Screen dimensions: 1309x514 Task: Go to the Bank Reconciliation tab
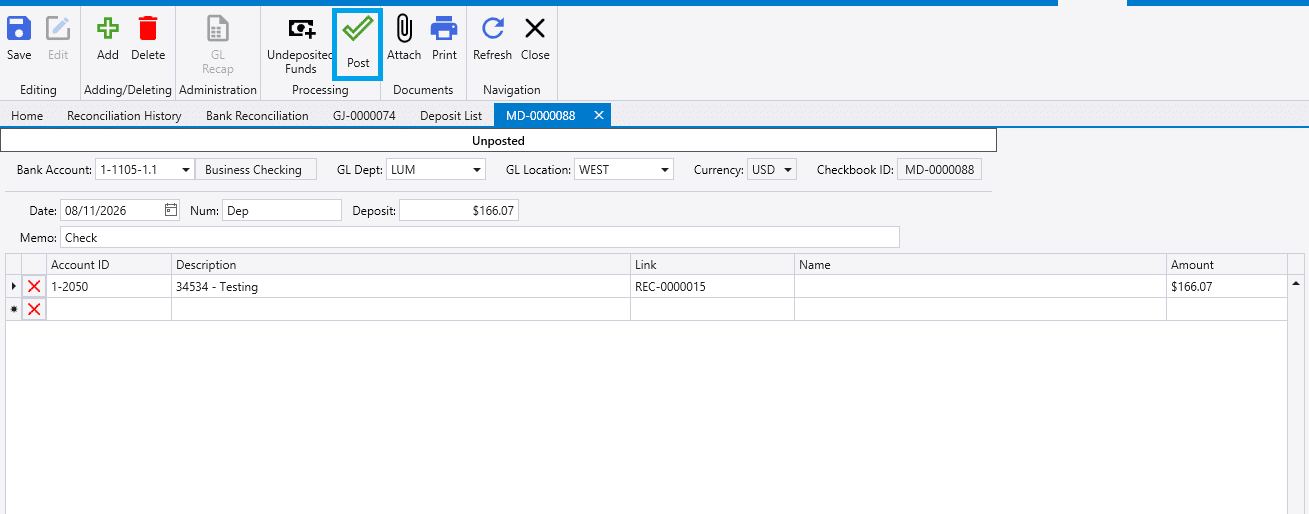pos(257,115)
